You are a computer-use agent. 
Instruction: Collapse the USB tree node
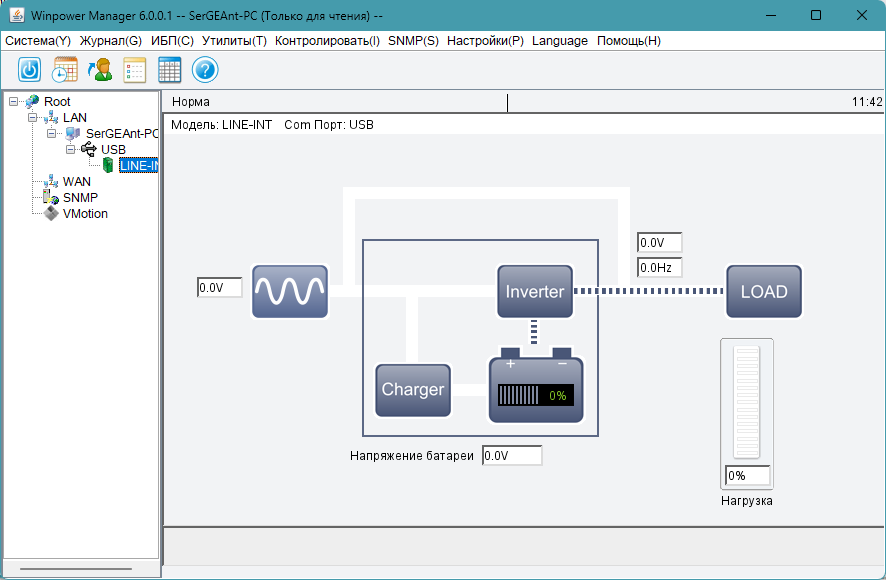[71, 150]
